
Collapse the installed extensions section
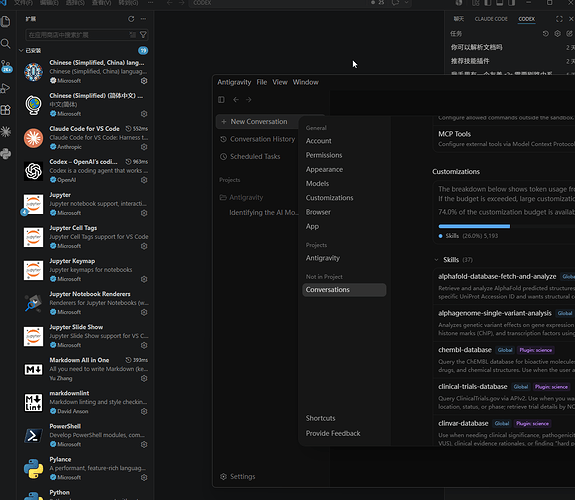tap(21, 50)
